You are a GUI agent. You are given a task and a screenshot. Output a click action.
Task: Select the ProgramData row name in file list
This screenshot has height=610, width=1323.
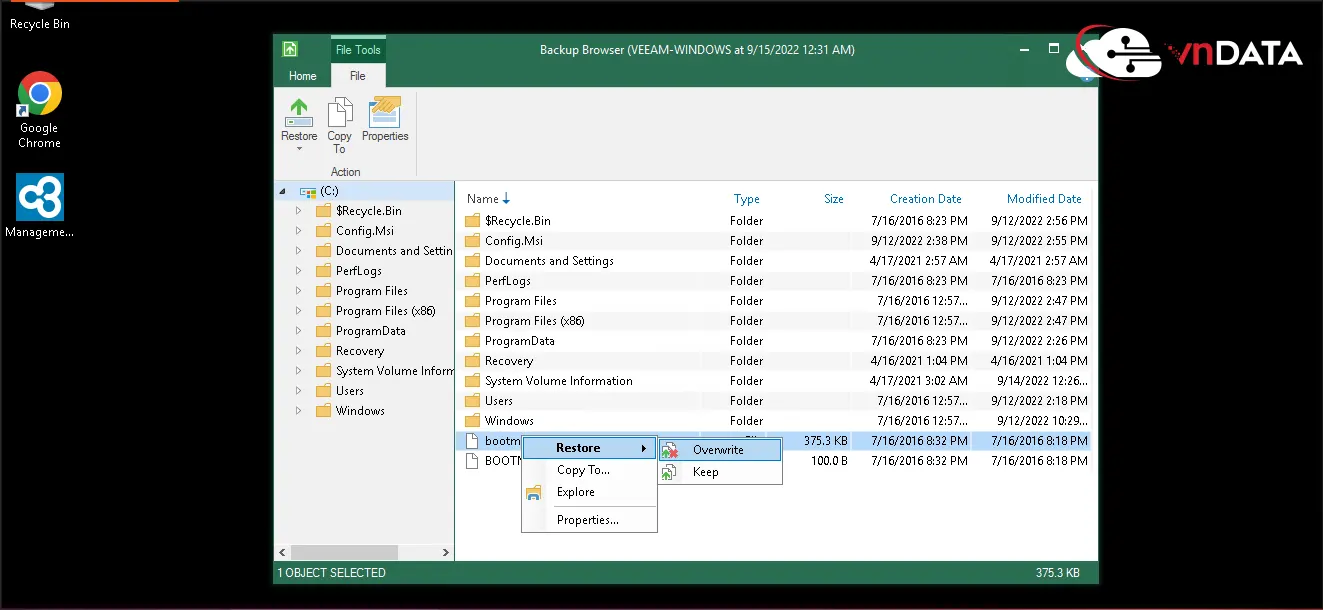[520, 341]
